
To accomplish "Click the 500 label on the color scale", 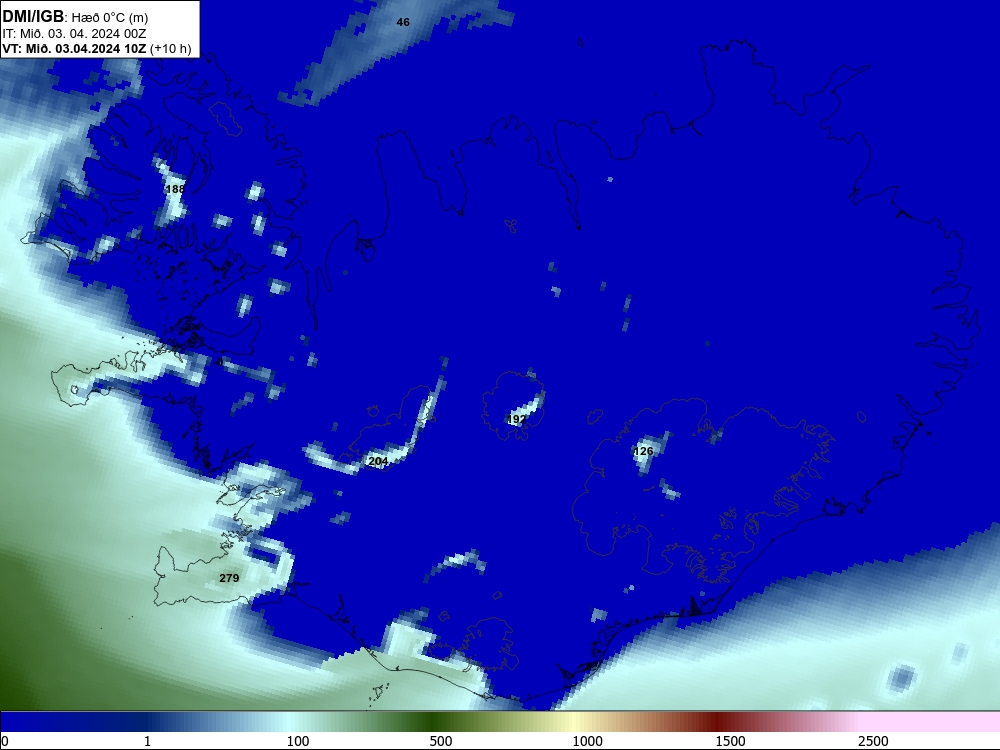I will point(441,741).
